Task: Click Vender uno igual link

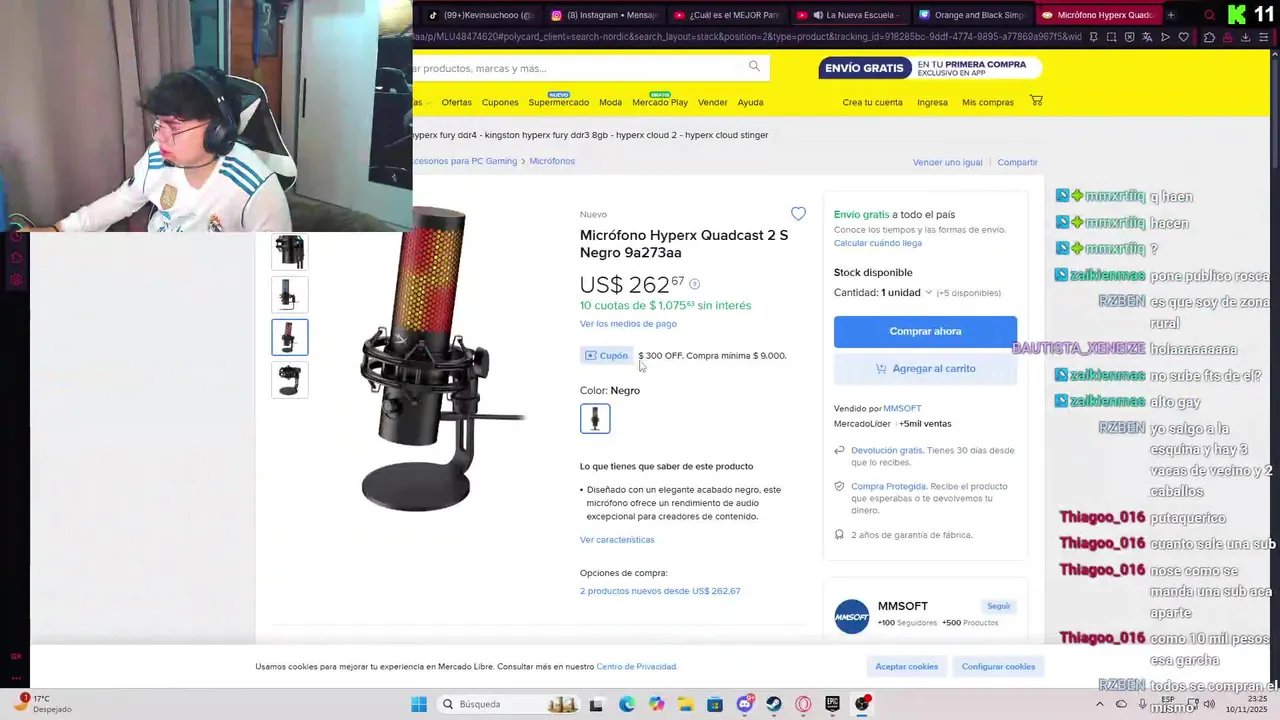Action: (947, 162)
